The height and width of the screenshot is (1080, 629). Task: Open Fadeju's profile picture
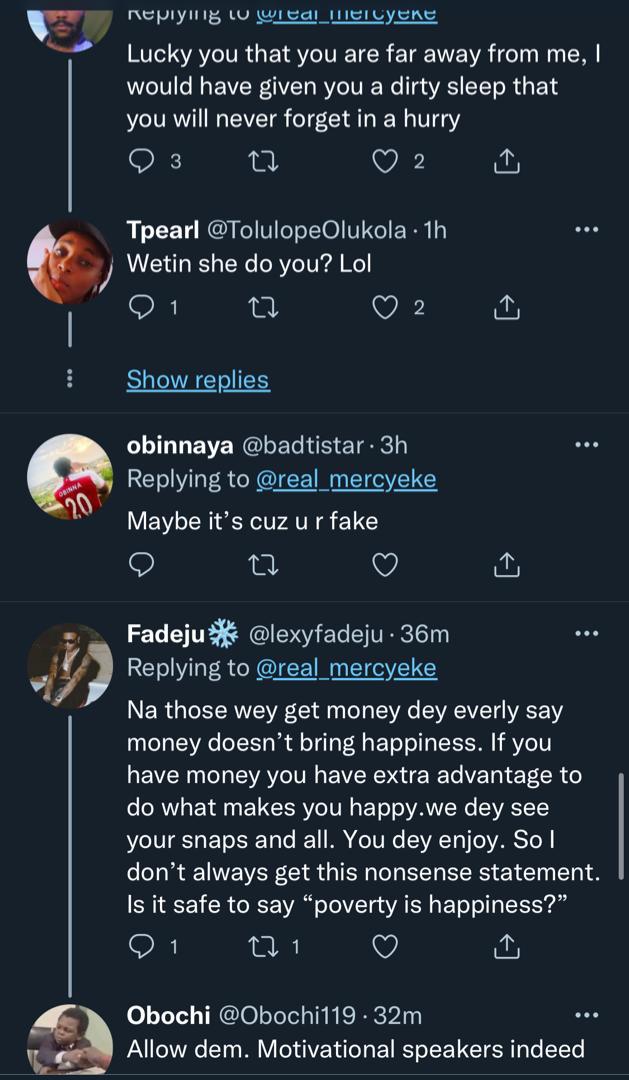tap(69, 666)
